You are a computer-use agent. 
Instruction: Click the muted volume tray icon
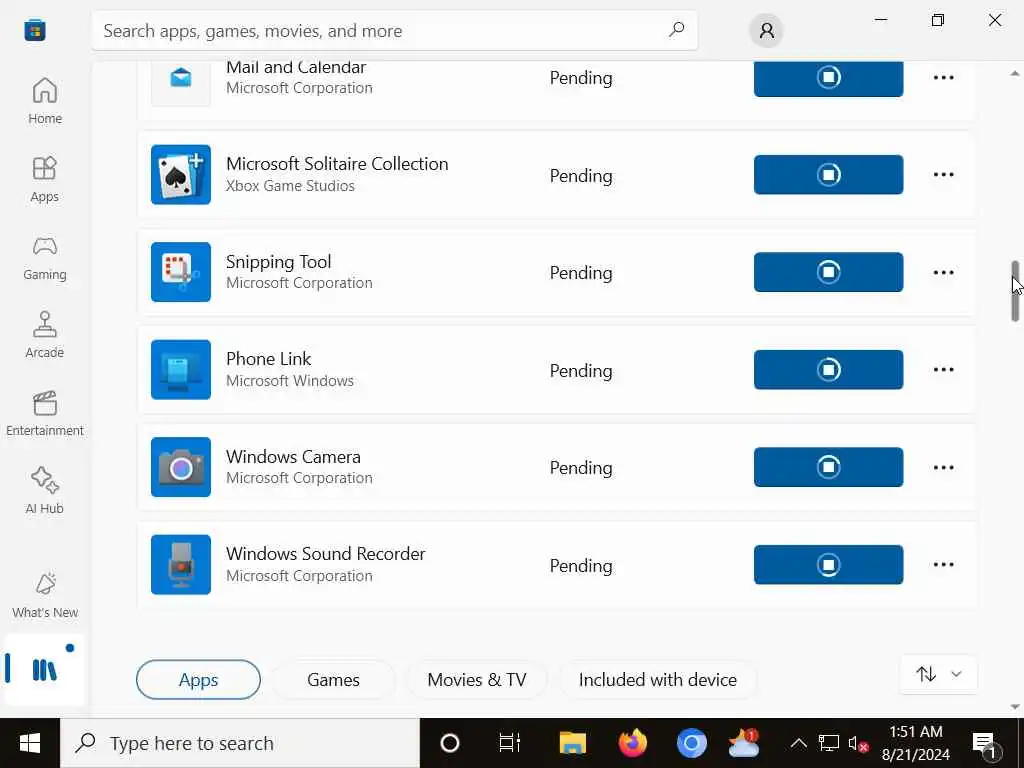[x=857, y=743]
